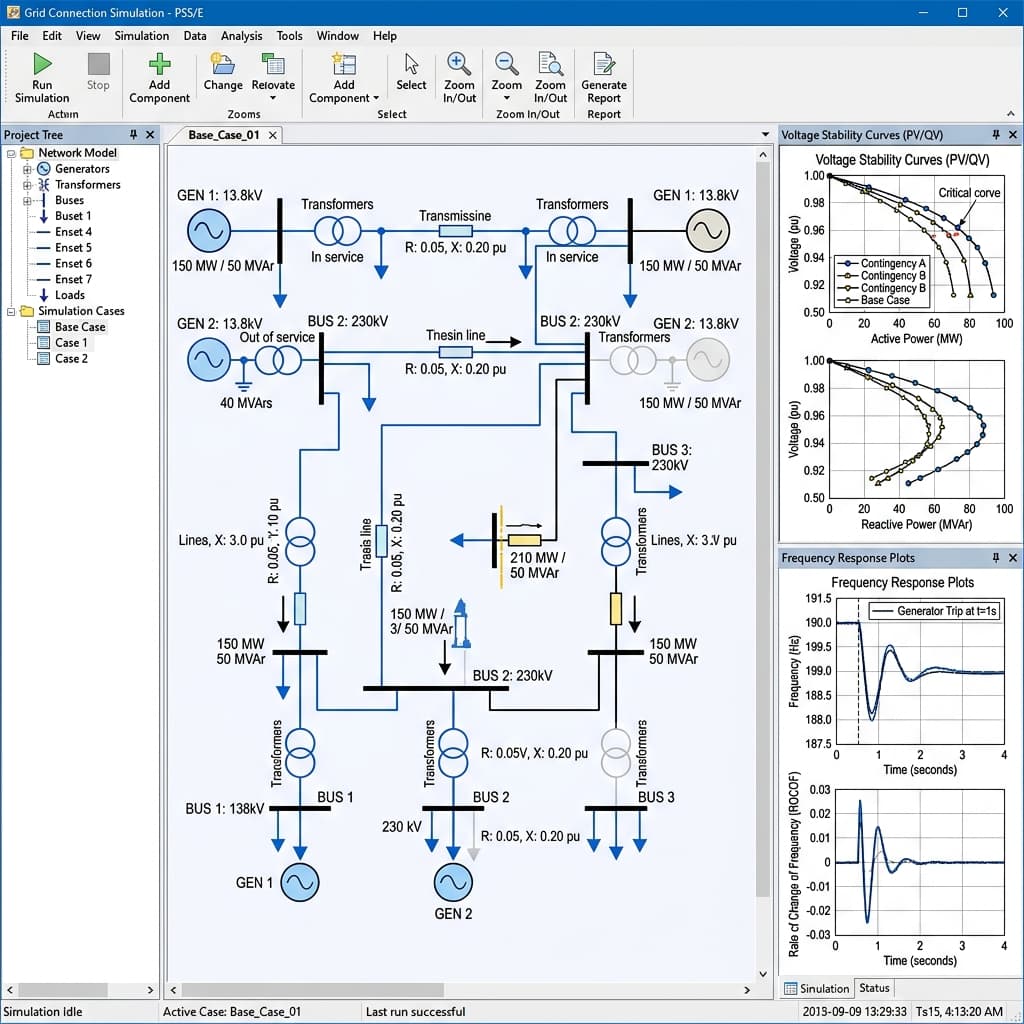The image size is (1024, 1024).
Task: Click the green plus Add Component icon
Action: click(x=159, y=64)
